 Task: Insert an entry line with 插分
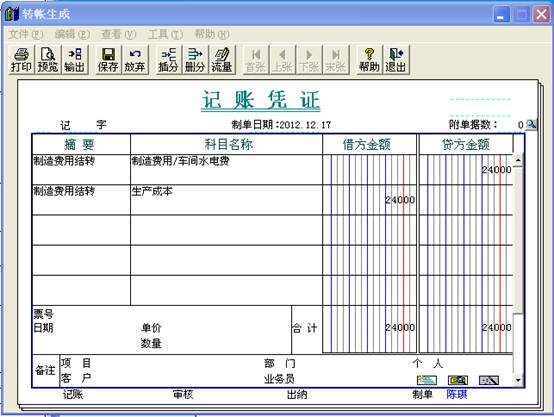(168, 60)
